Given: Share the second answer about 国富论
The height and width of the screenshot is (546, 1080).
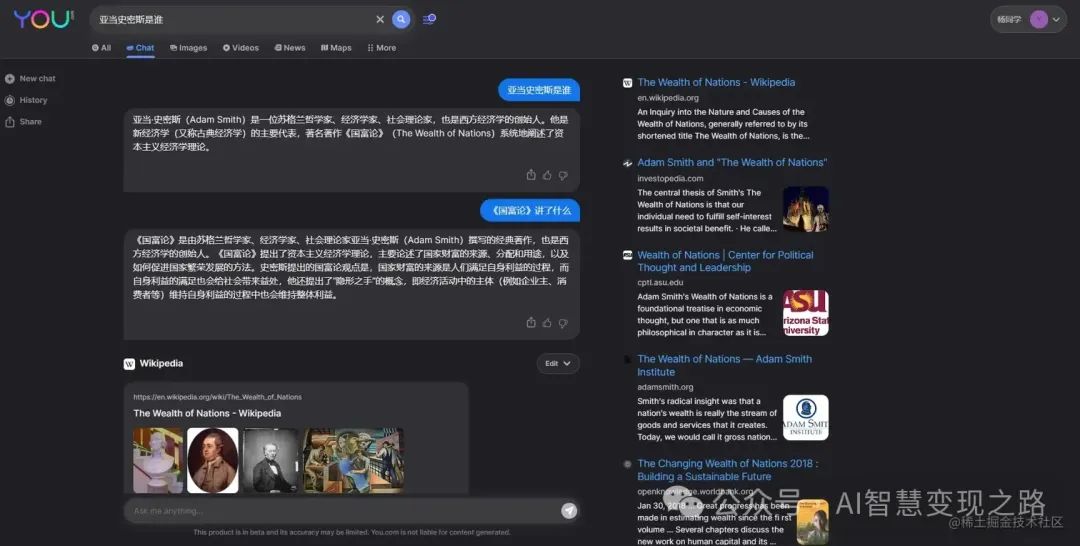Looking at the screenshot, I should click(531, 322).
